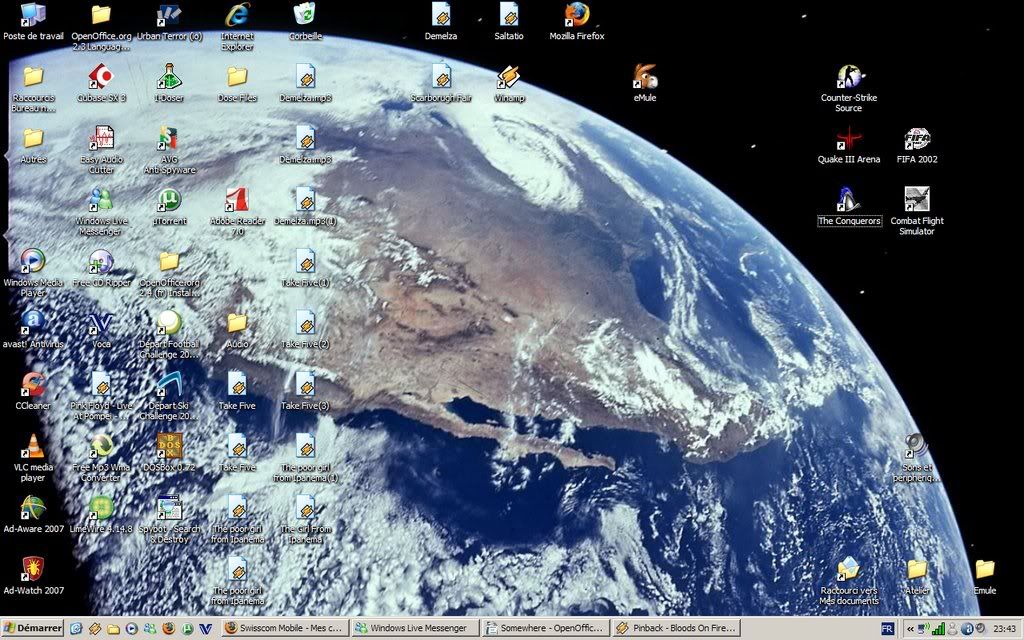Select the CCleaner desktop icon

(x=33, y=385)
